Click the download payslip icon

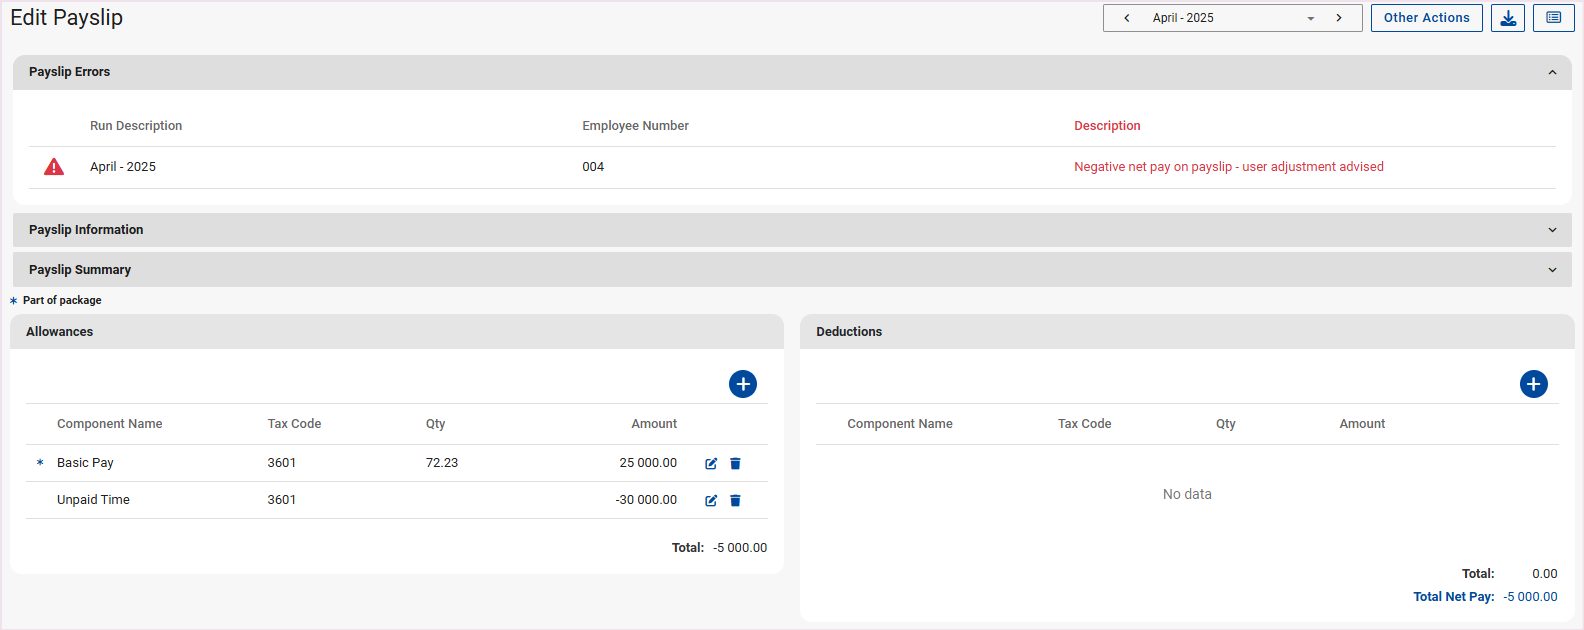[1507, 18]
